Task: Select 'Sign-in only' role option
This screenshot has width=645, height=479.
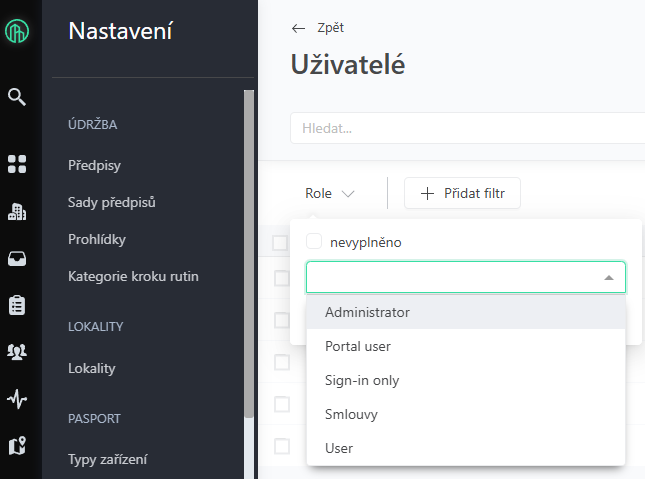Action: (x=362, y=380)
